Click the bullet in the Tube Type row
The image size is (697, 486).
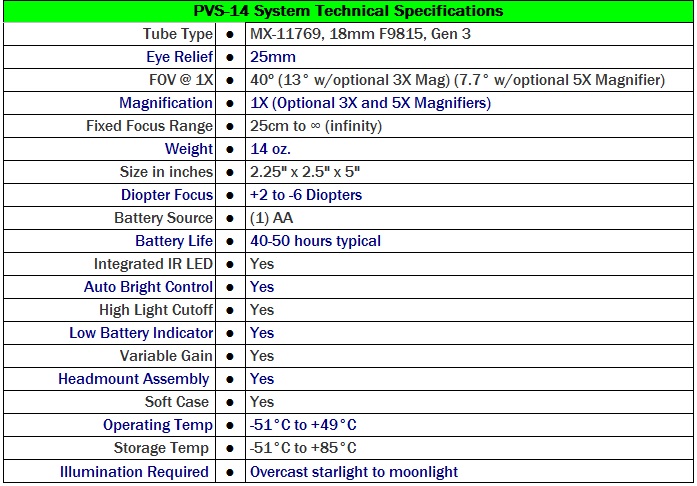click(230, 34)
